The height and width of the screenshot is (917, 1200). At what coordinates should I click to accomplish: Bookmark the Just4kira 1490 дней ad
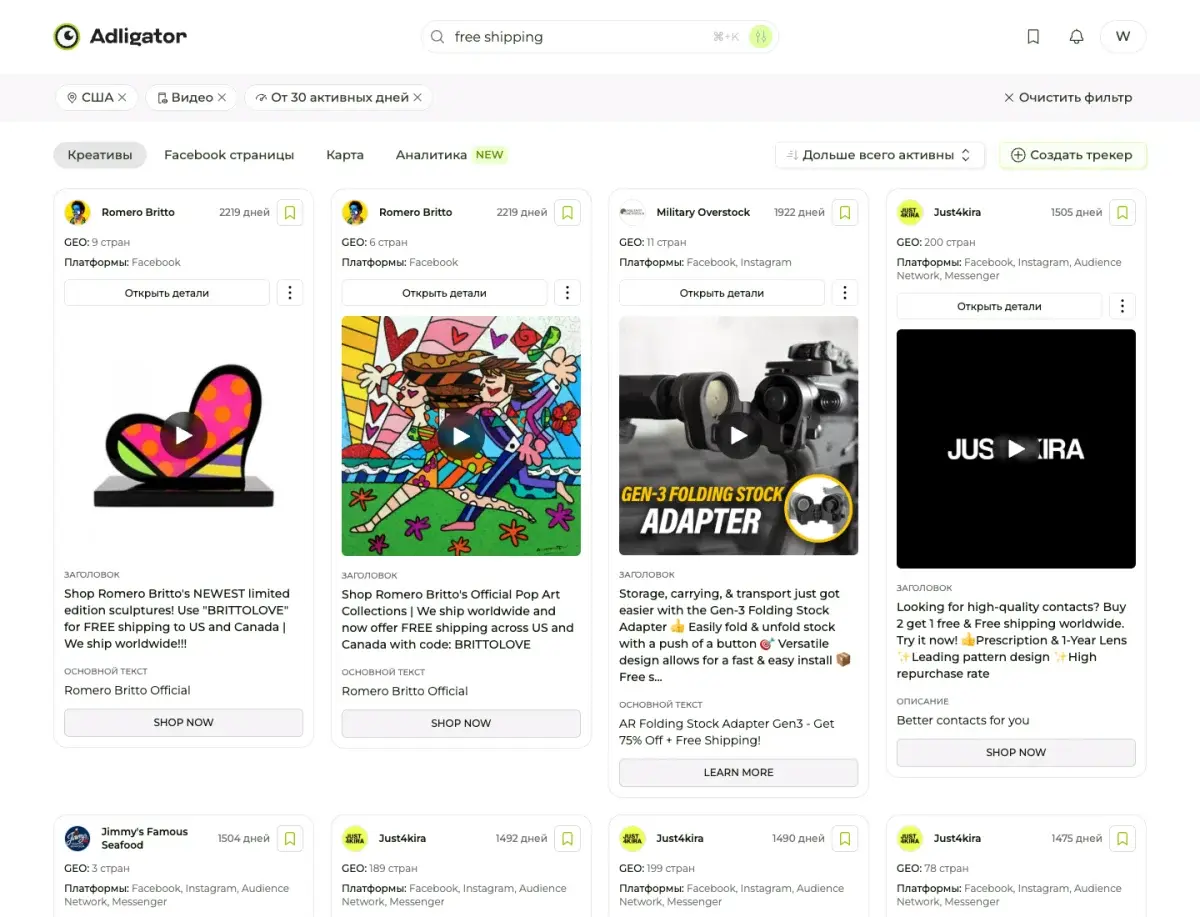845,838
